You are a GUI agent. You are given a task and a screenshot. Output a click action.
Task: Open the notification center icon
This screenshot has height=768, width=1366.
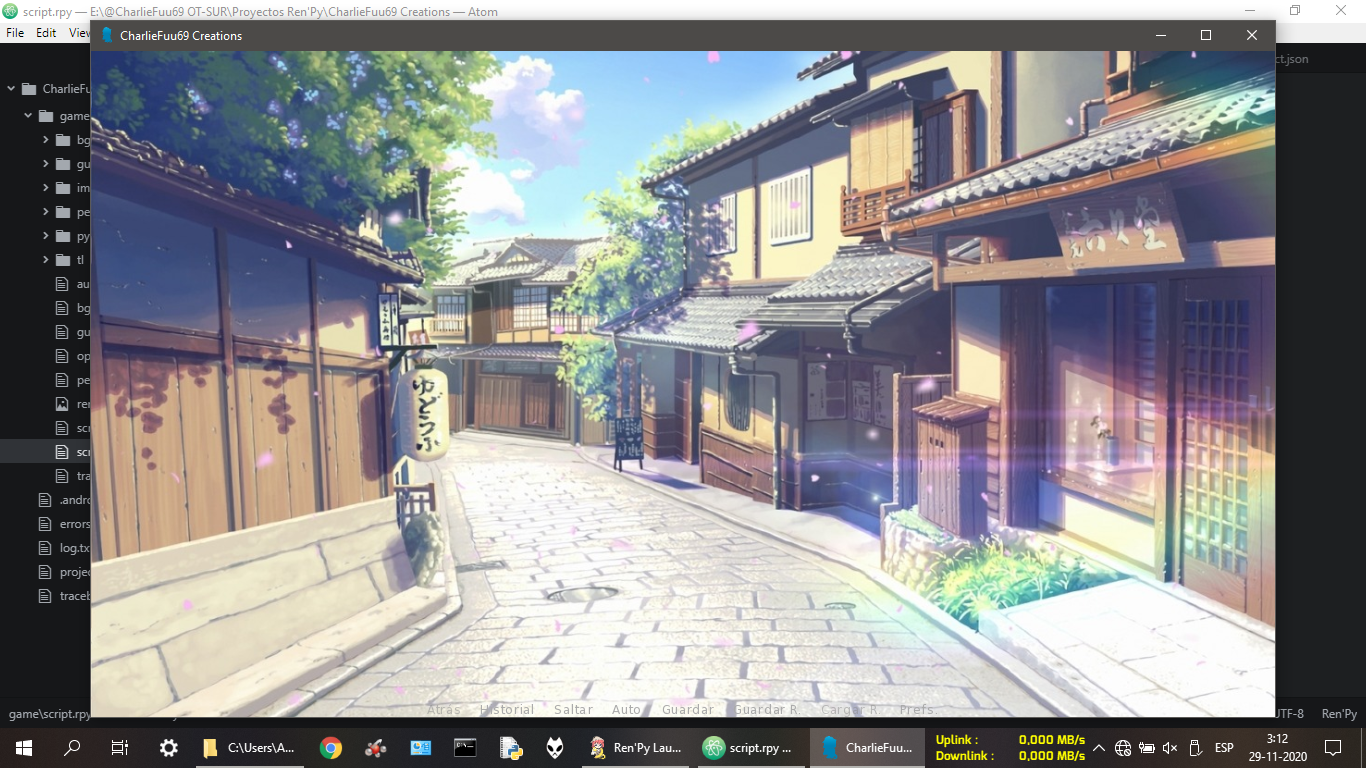(1332, 747)
